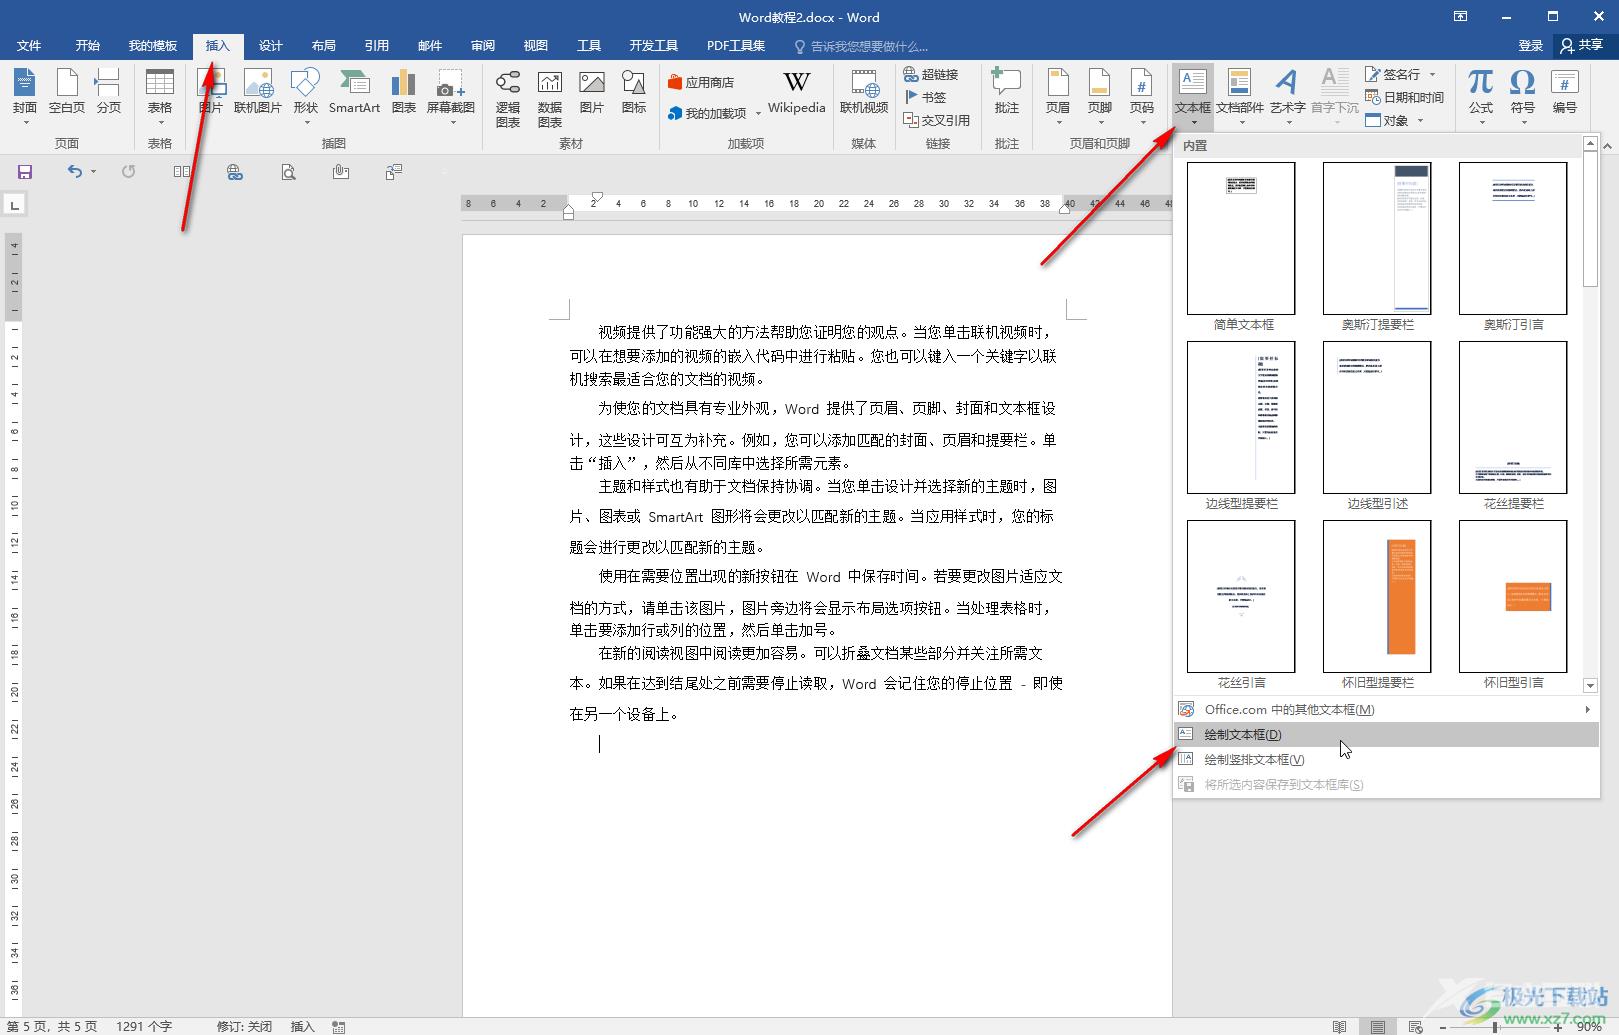Insert an equation (公式)
The height and width of the screenshot is (1035, 1619).
(x=1480, y=97)
